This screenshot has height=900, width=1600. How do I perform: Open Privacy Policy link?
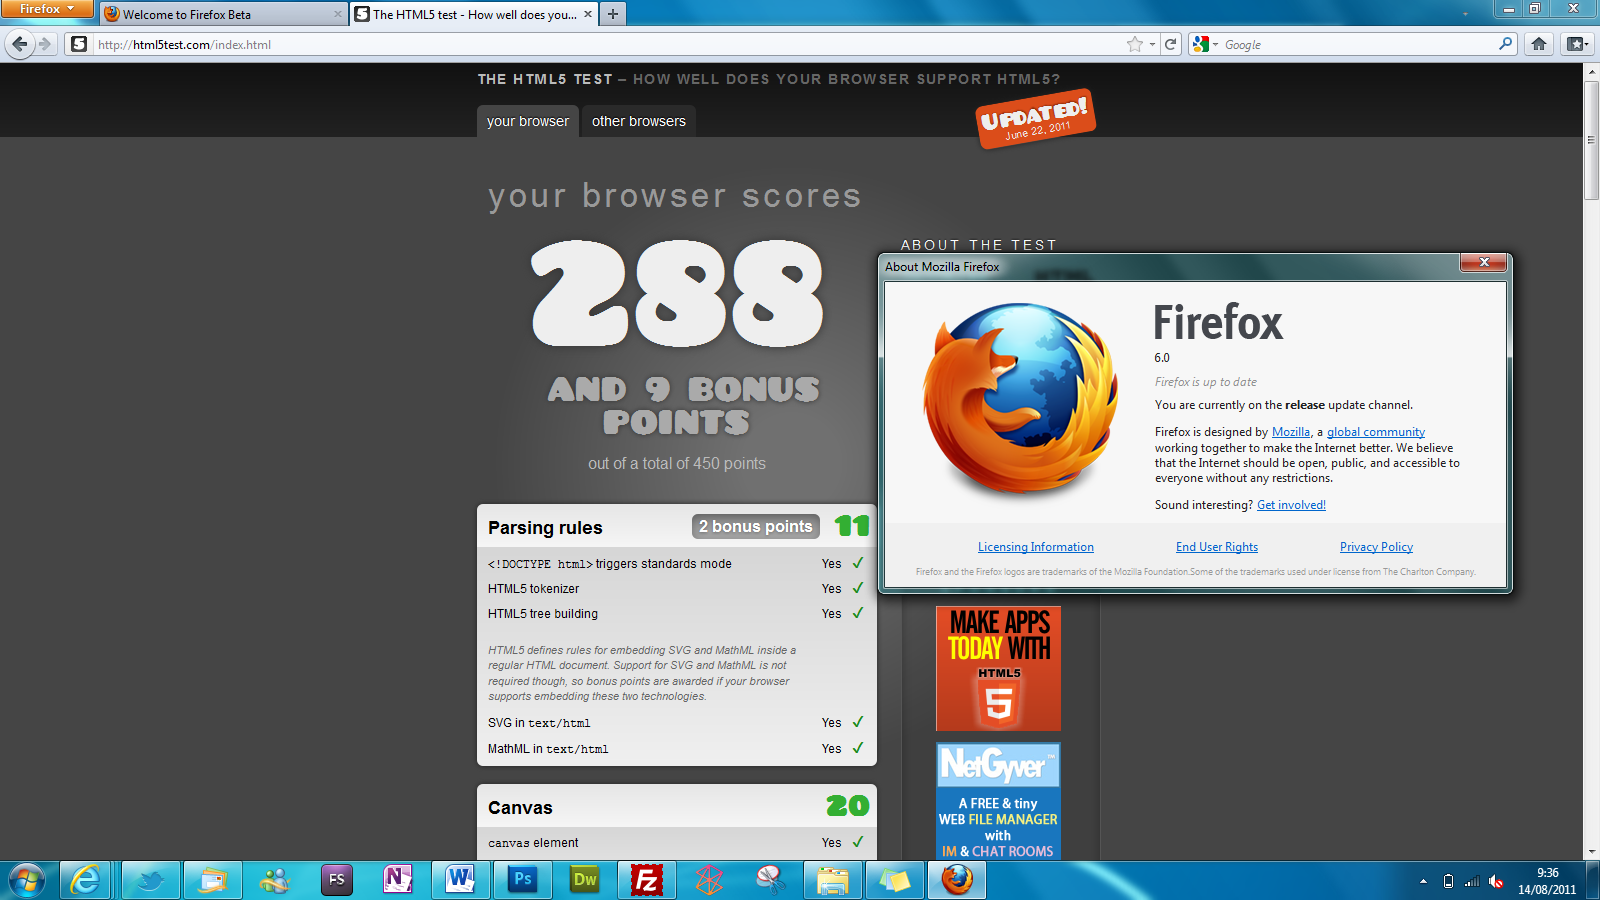pyautogui.click(x=1376, y=547)
